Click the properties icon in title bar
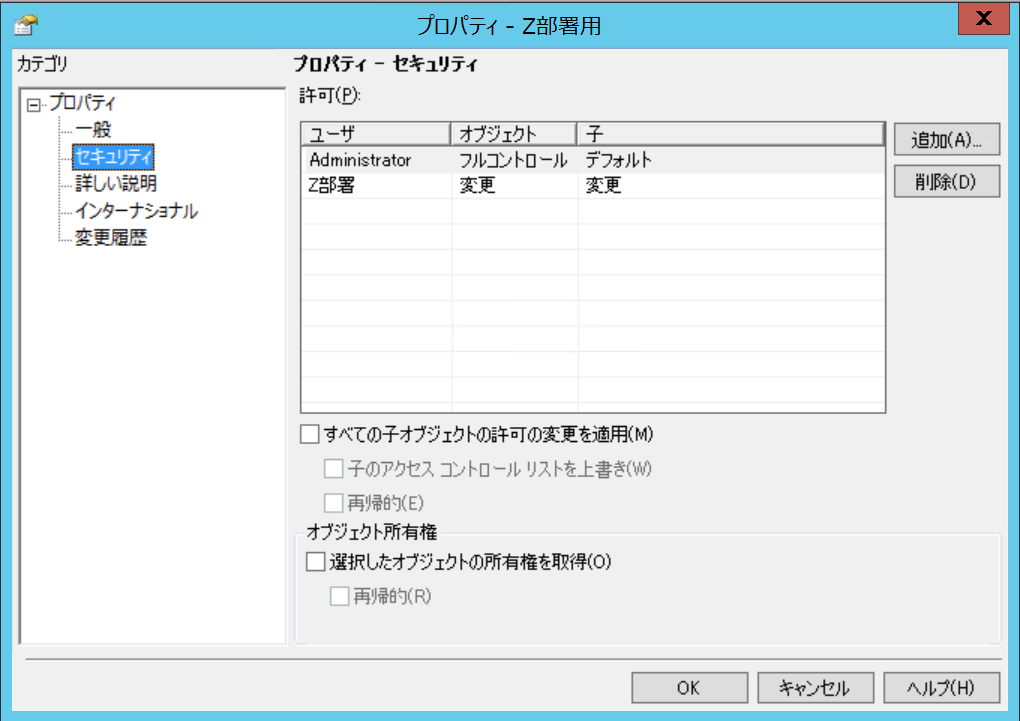The image size is (1020, 721). [26, 25]
